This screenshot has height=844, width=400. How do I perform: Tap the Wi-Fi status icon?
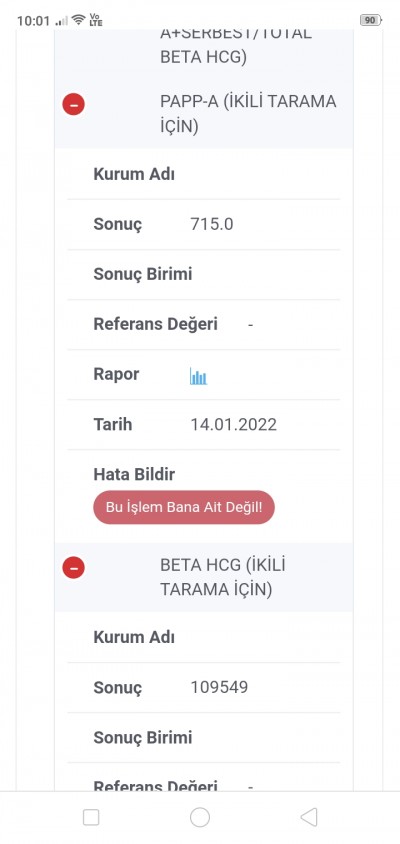79,20
